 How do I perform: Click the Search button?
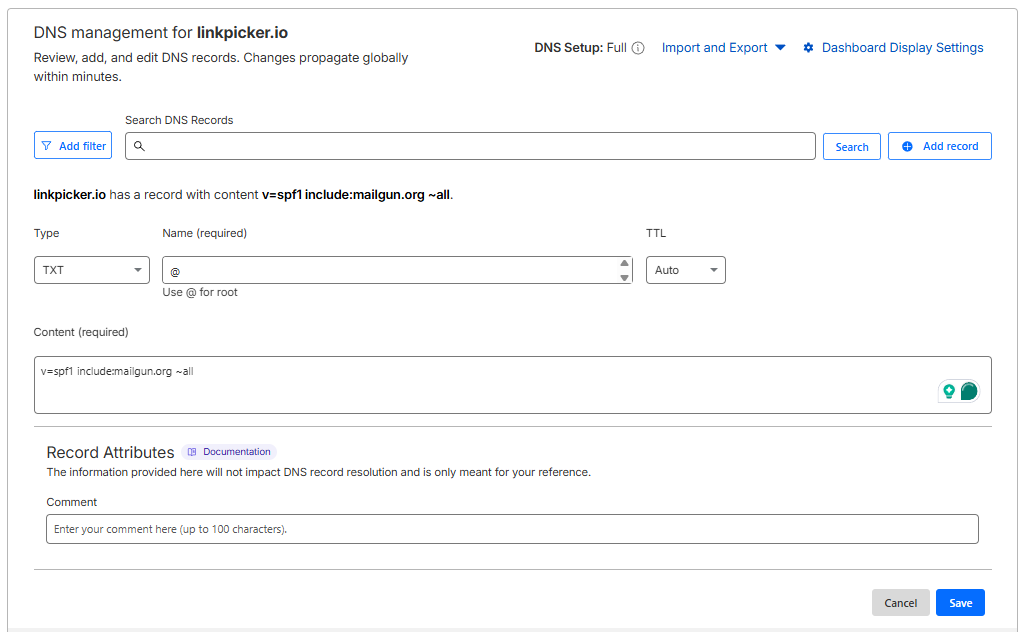tap(852, 147)
